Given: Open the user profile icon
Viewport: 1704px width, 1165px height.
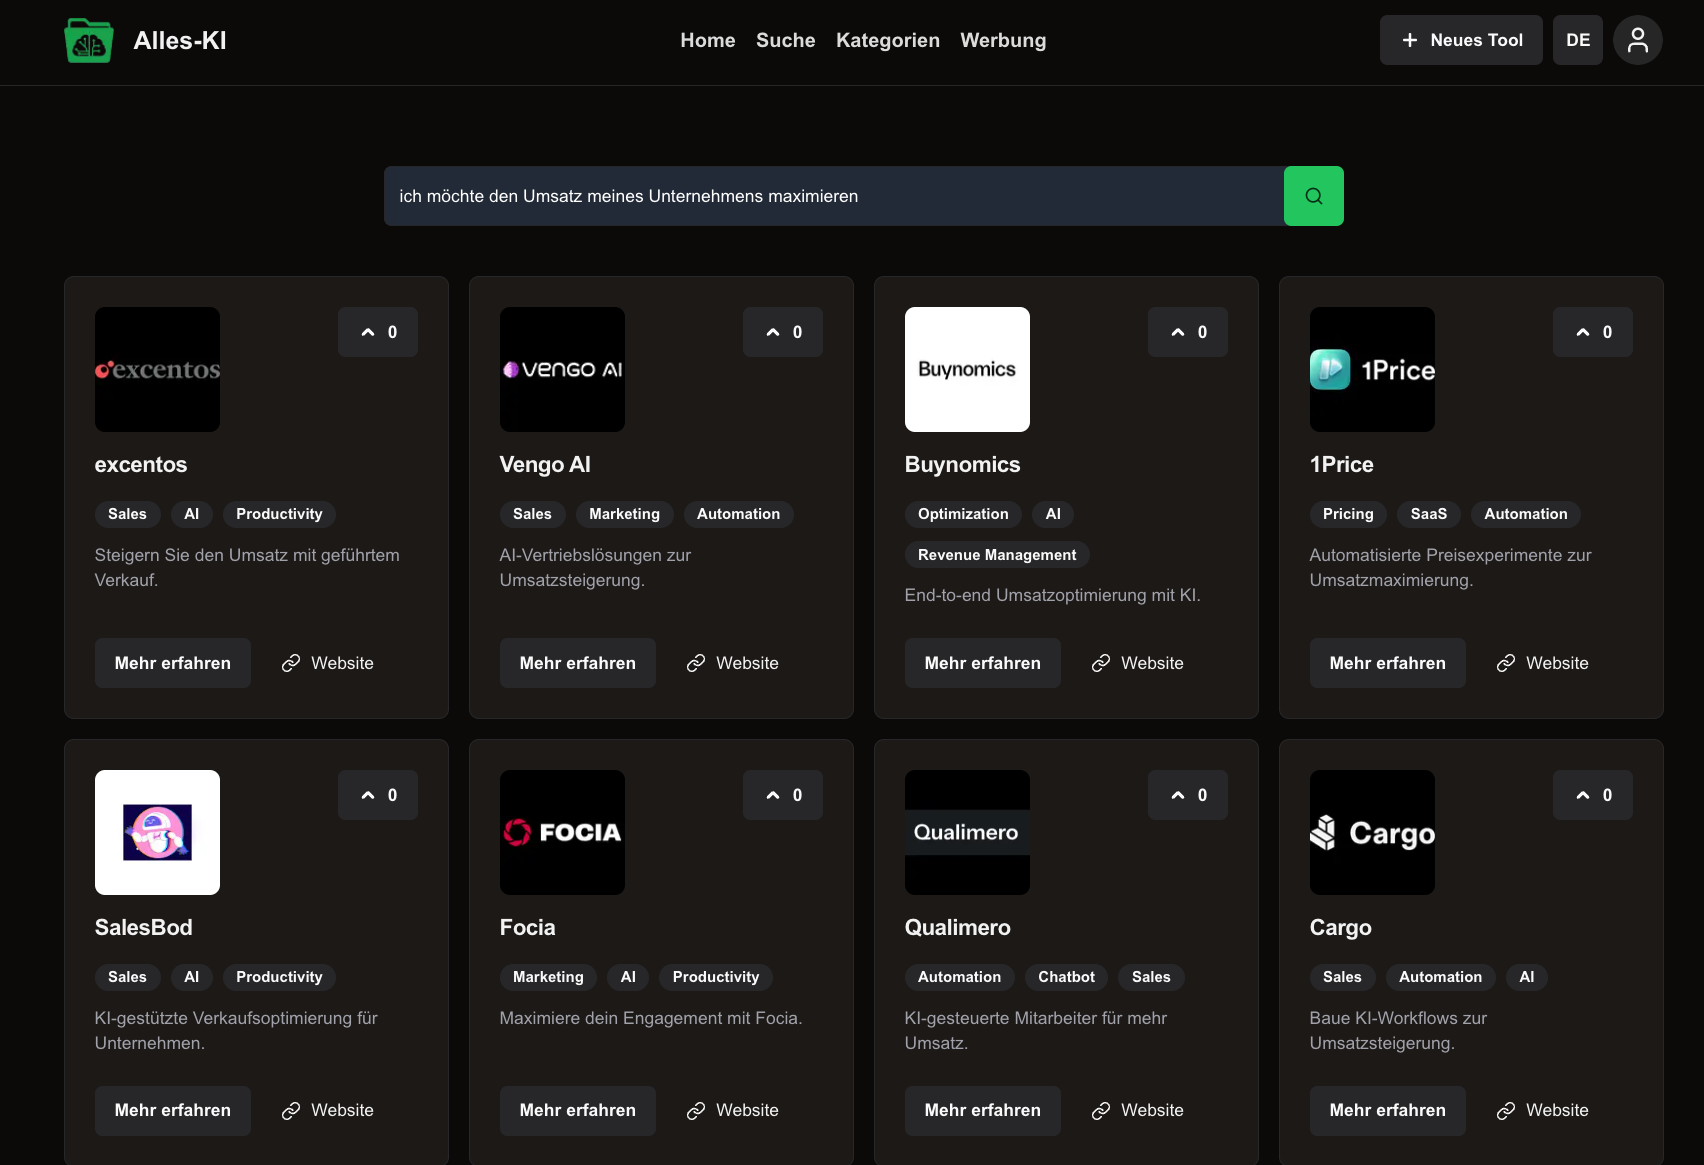Looking at the screenshot, I should [1637, 40].
